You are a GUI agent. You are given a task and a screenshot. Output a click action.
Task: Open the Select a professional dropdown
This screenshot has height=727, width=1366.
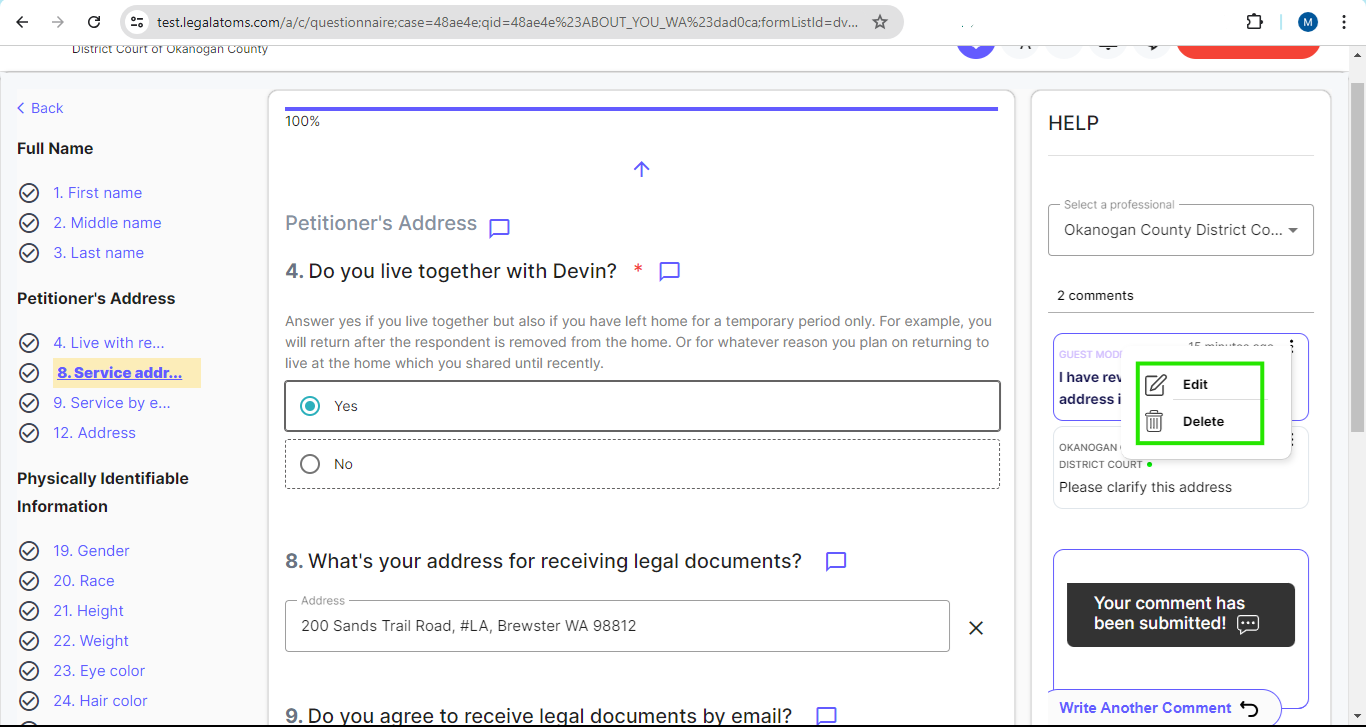(1181, 230)
